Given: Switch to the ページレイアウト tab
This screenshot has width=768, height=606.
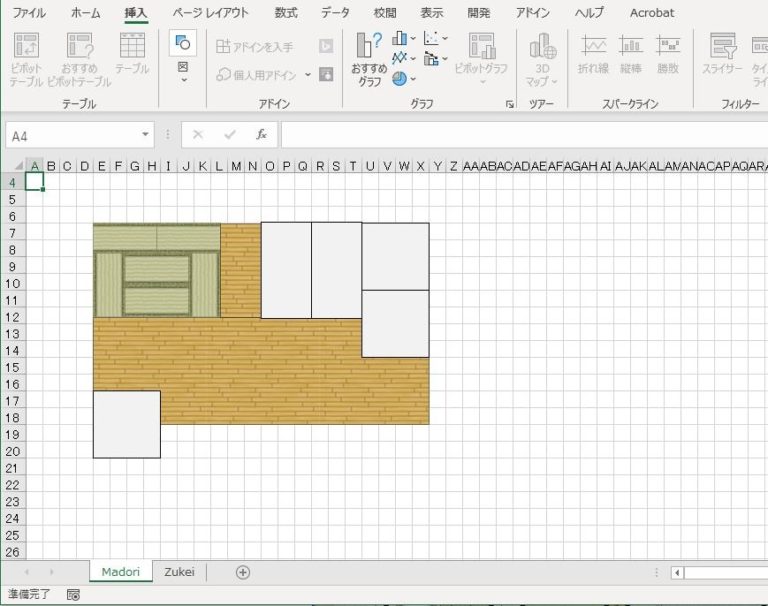Looking at the screenshot, I should 210,13.
